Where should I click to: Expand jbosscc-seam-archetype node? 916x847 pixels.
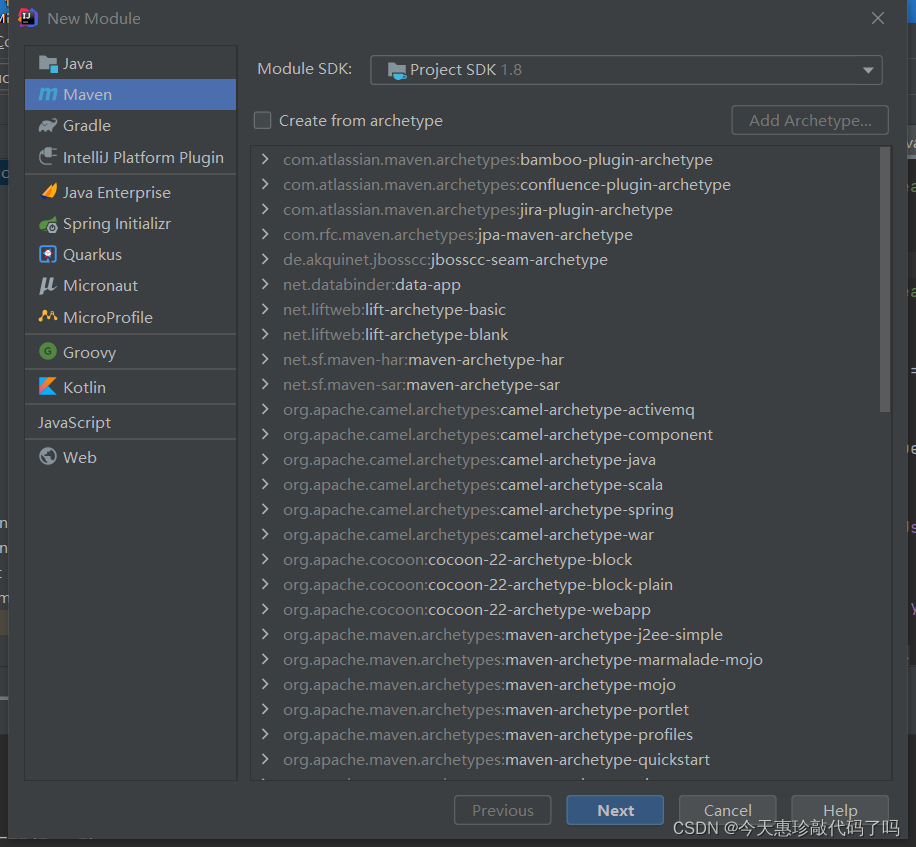[x=265, y=259]
